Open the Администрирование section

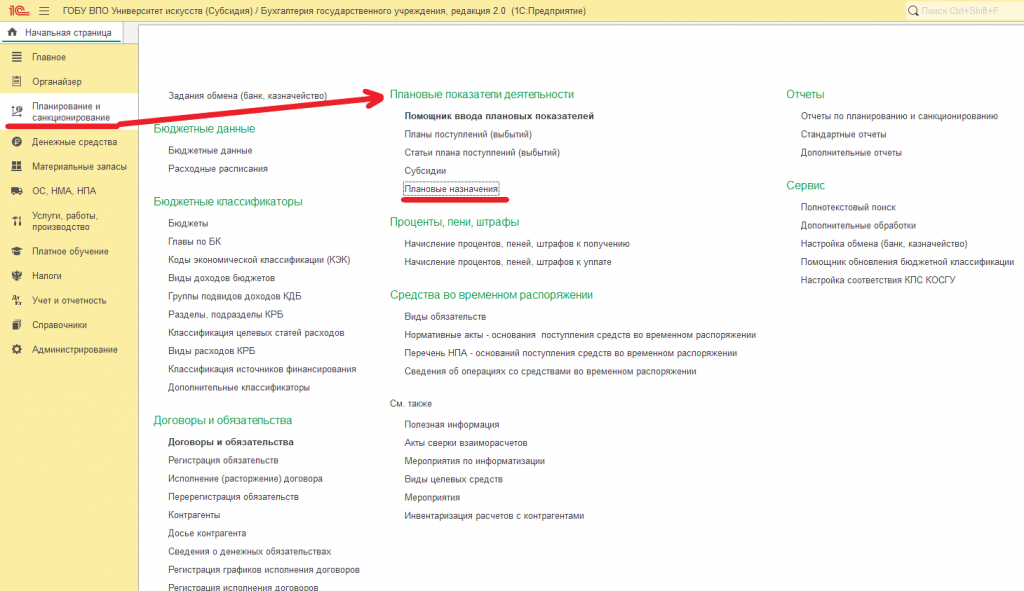point(69,349)
